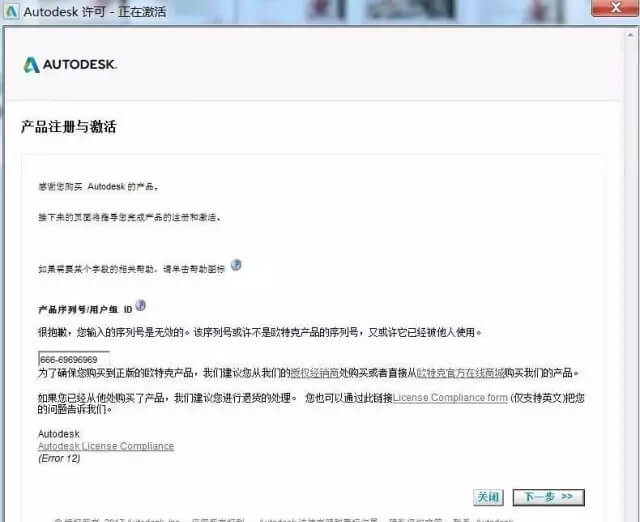The height and width of the screenshot is (522, 640).
Task: Click the serial number input field
Action: point(74,359)
